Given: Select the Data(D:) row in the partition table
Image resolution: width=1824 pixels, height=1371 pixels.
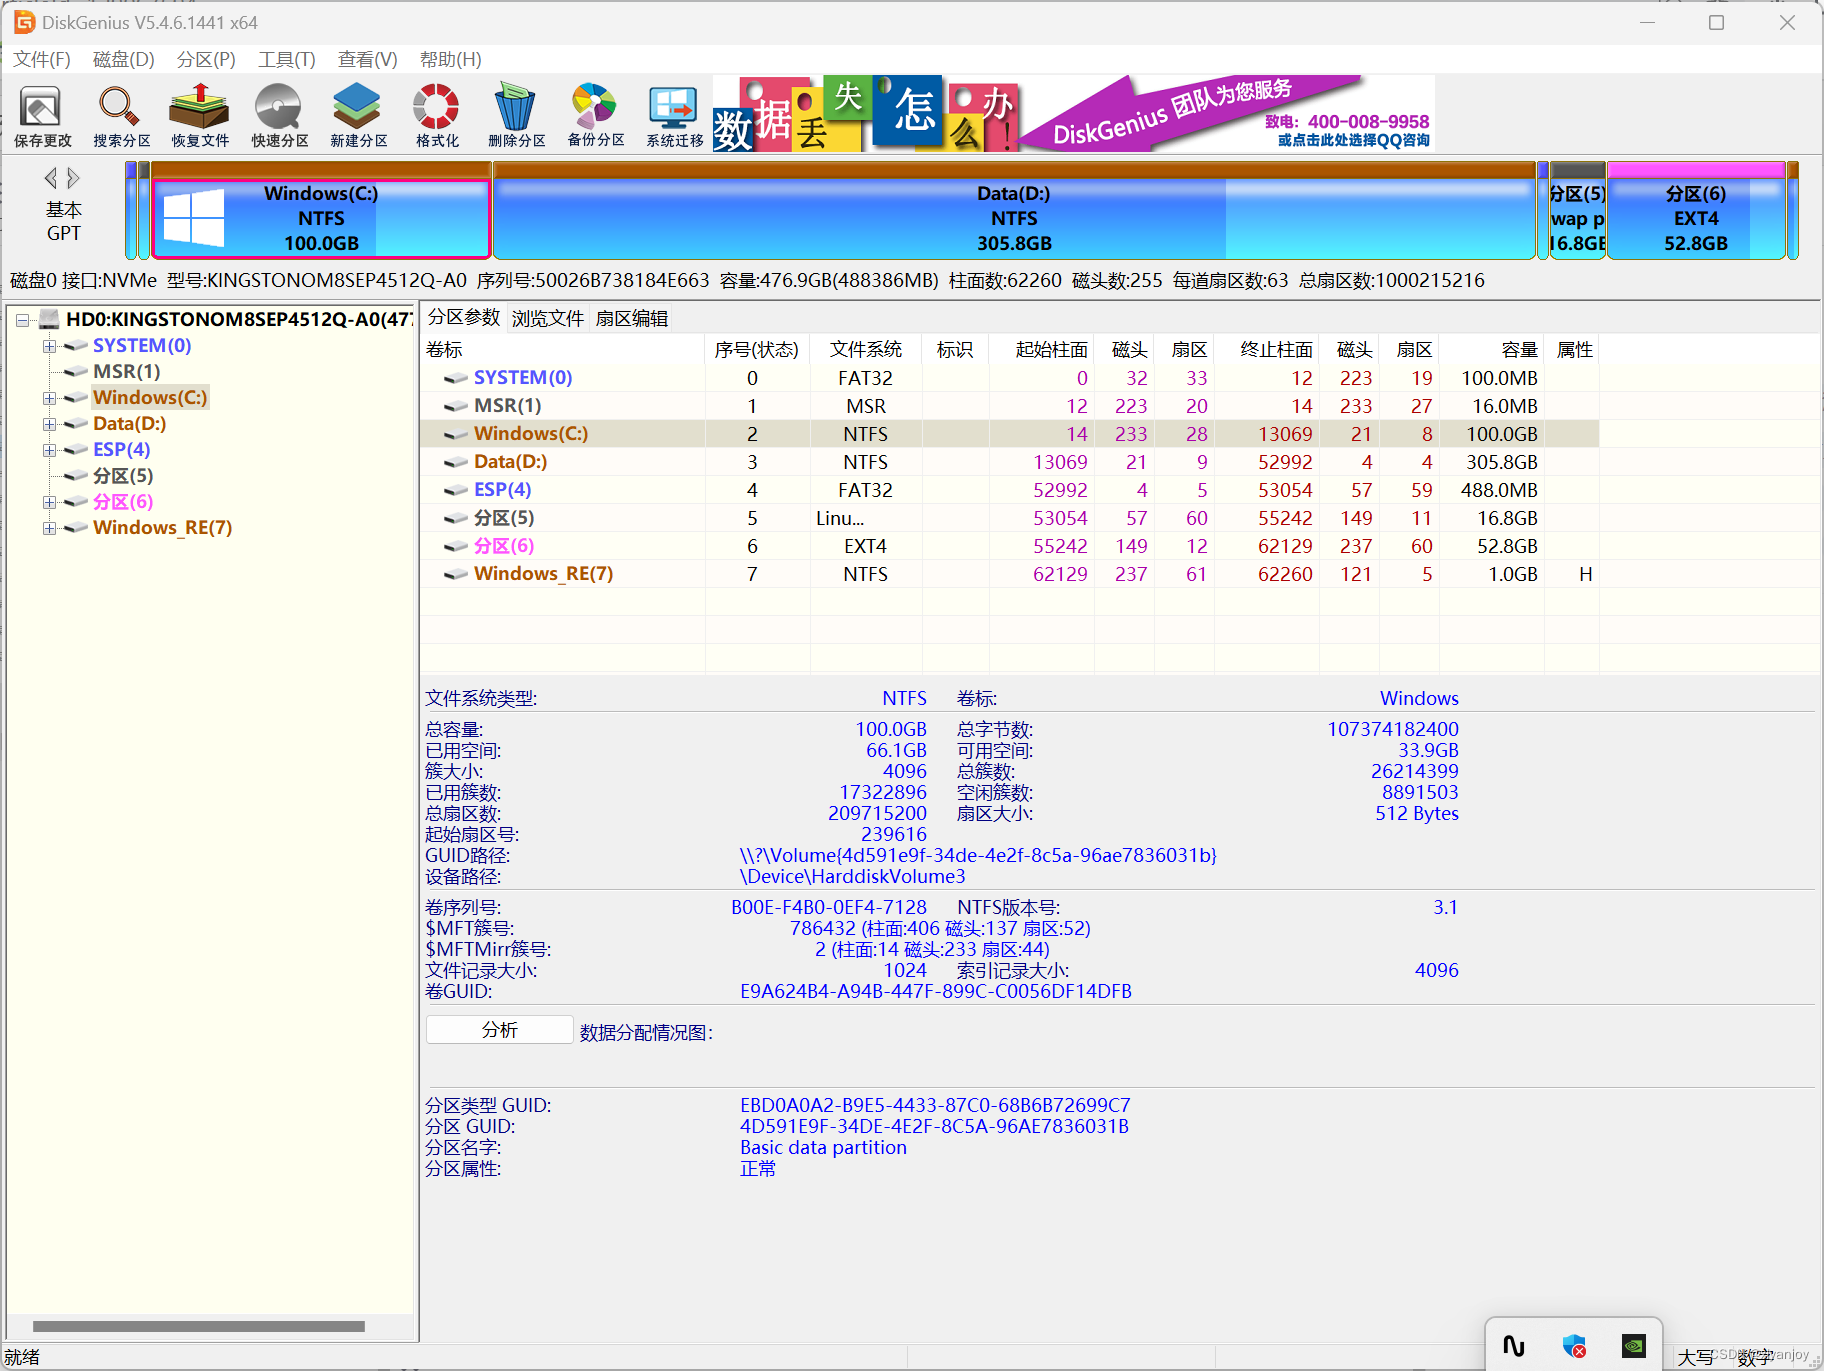Looking at the screenshot, I should (1010, 462).
